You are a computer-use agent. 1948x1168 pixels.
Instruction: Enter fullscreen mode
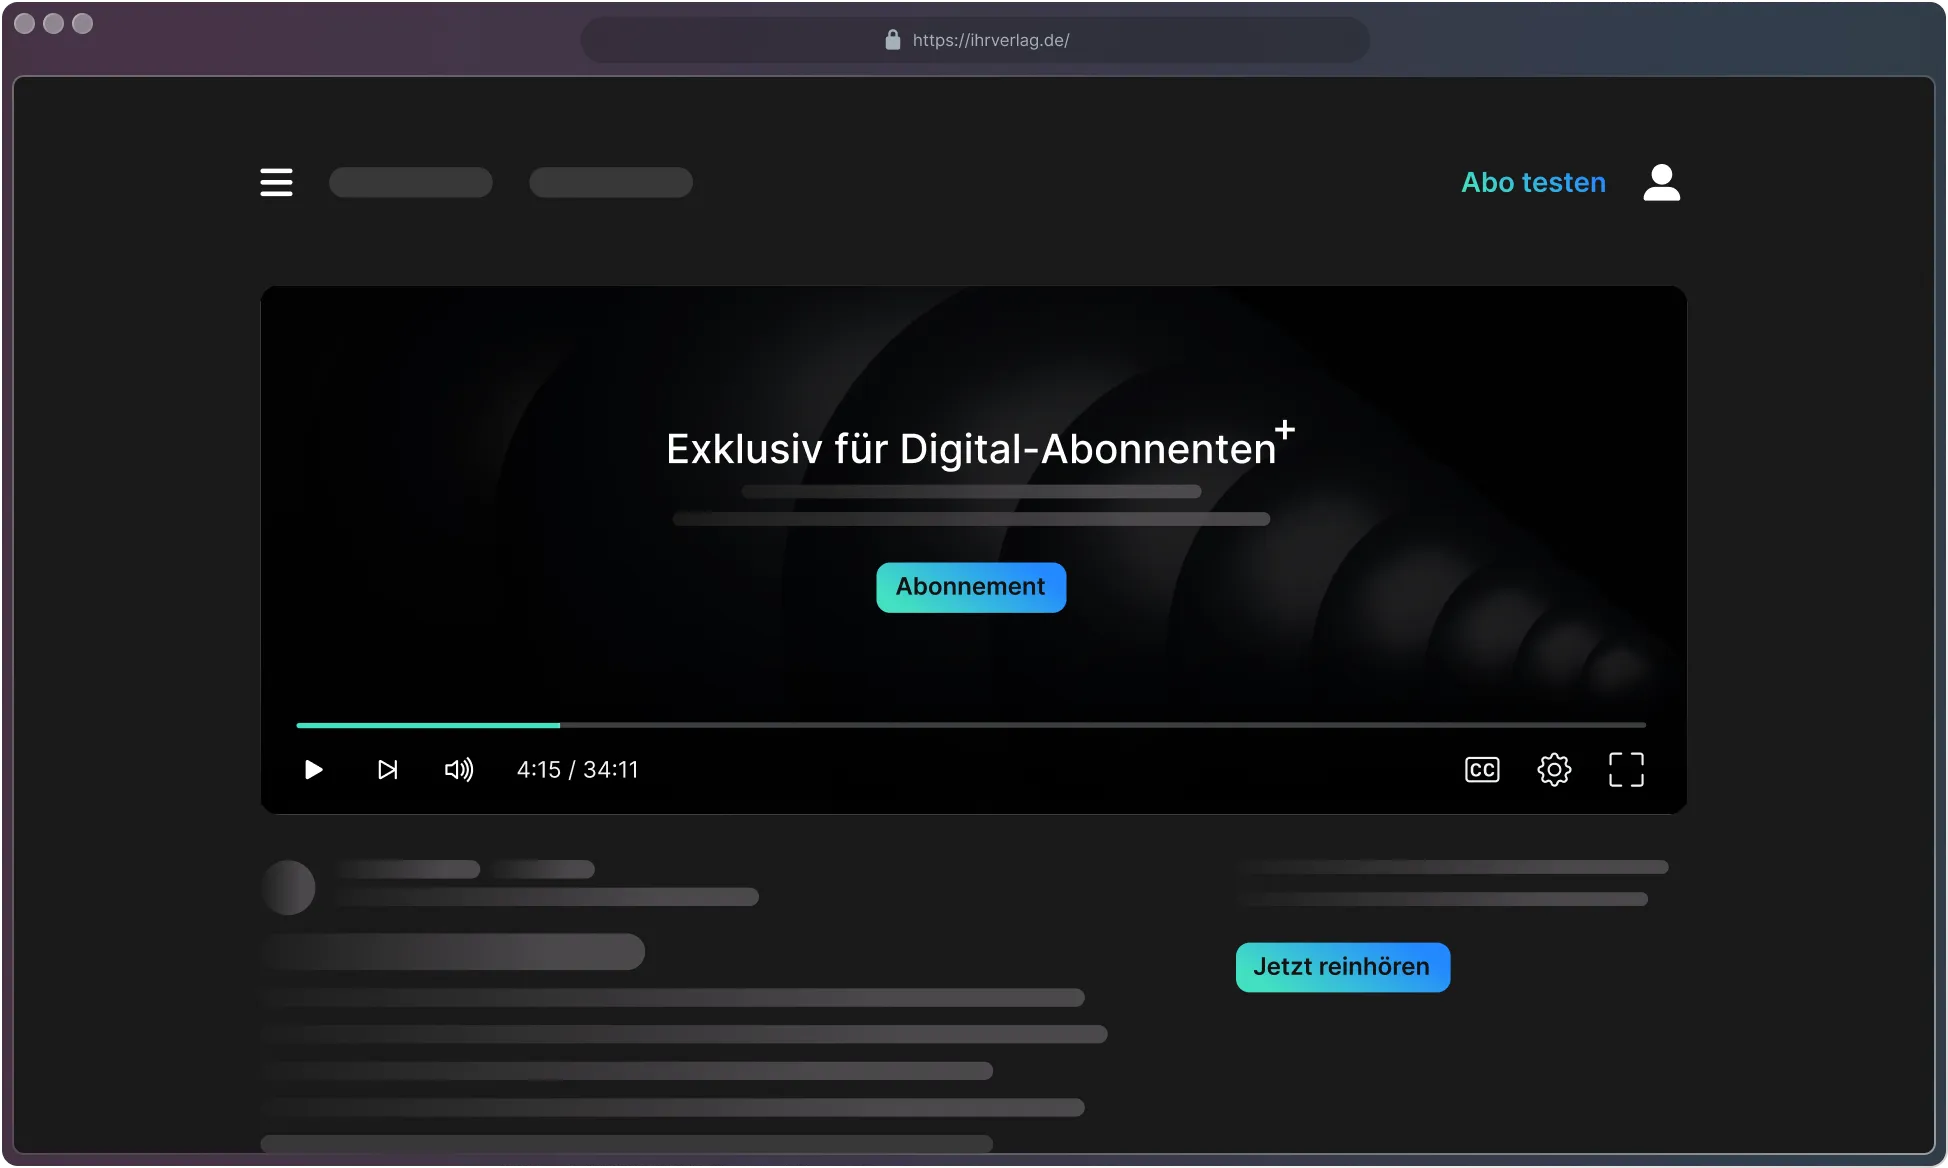click(1626, 769)
